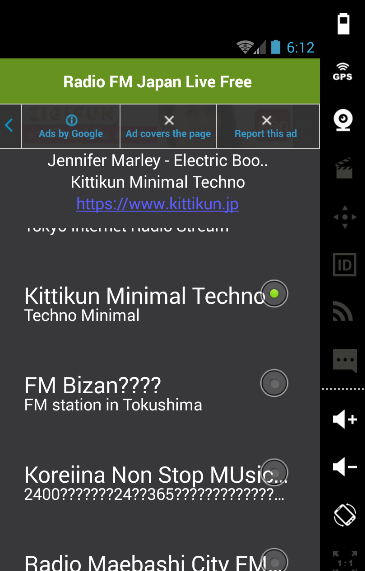
Task: Click the emulator screen capture clapperboard
Action: (344, 168)
